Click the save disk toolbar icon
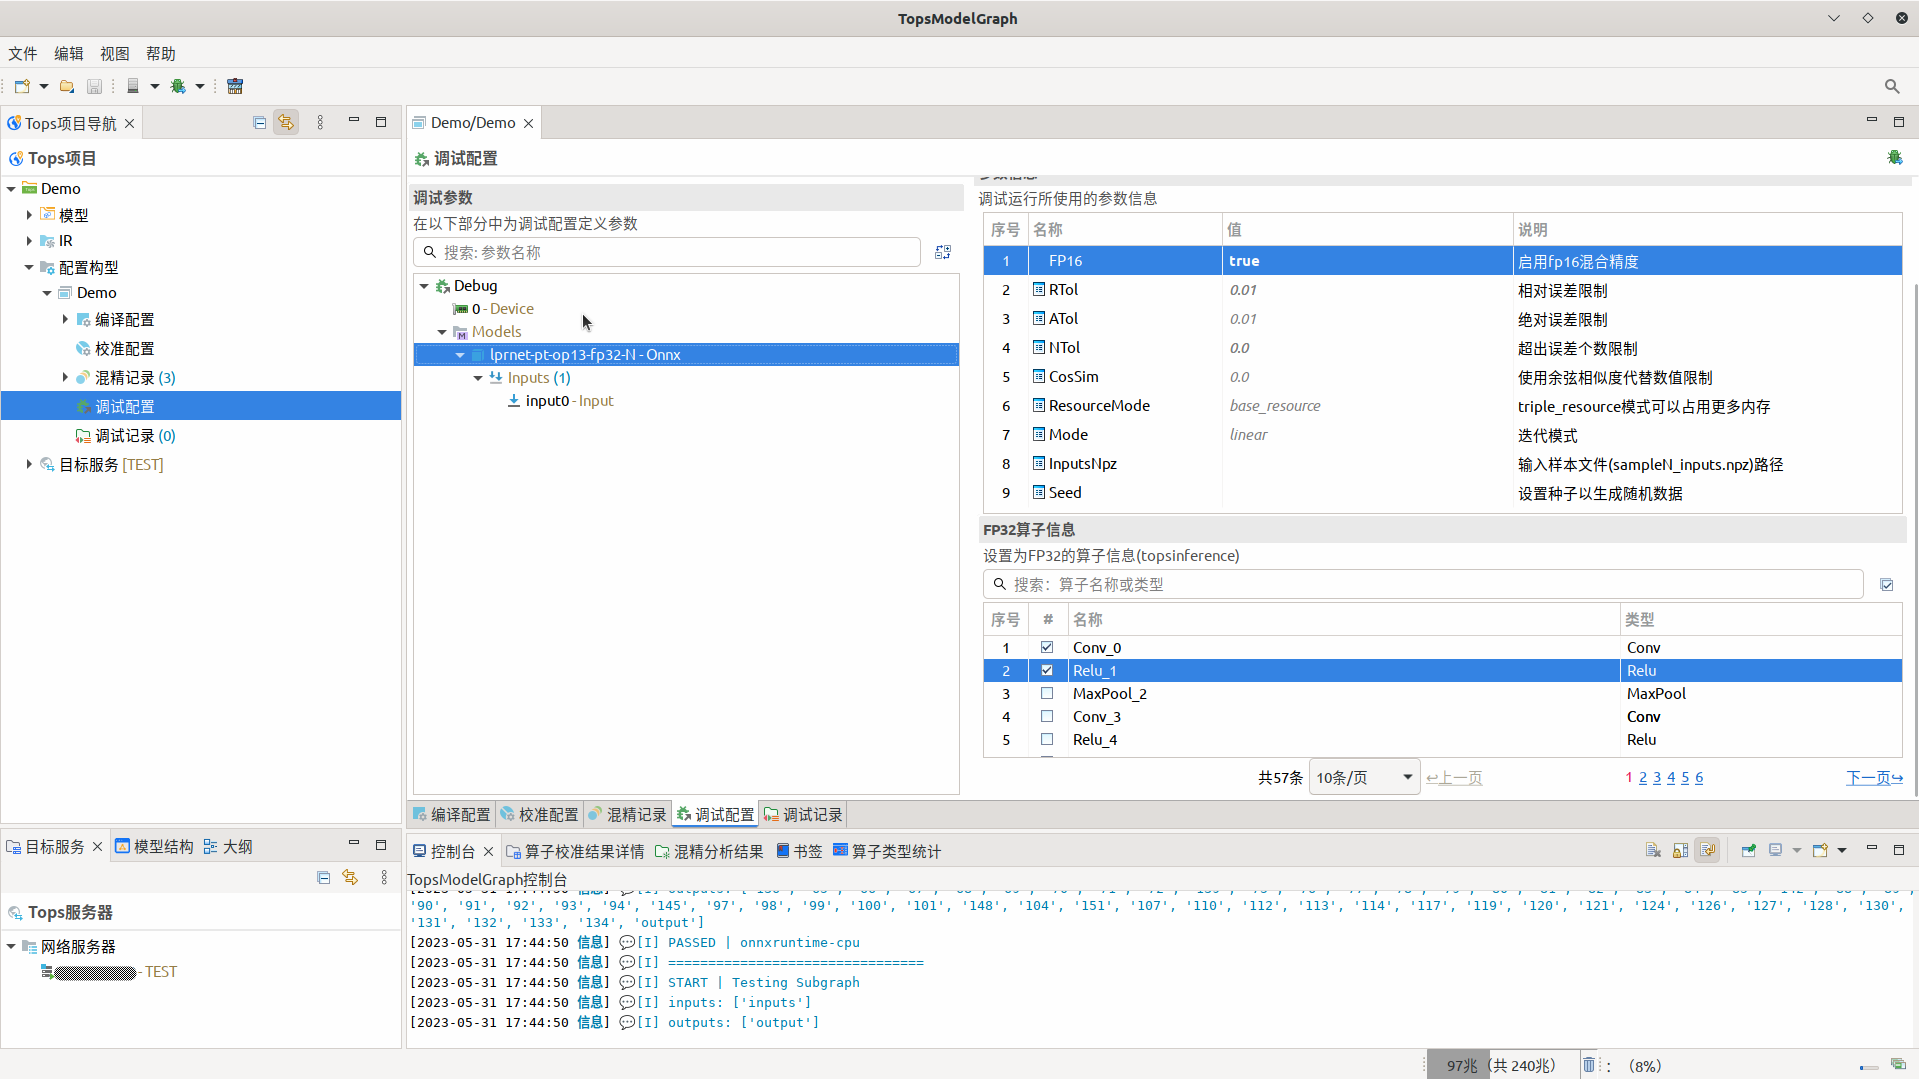1919x1079 pixels. coord(94,86)
